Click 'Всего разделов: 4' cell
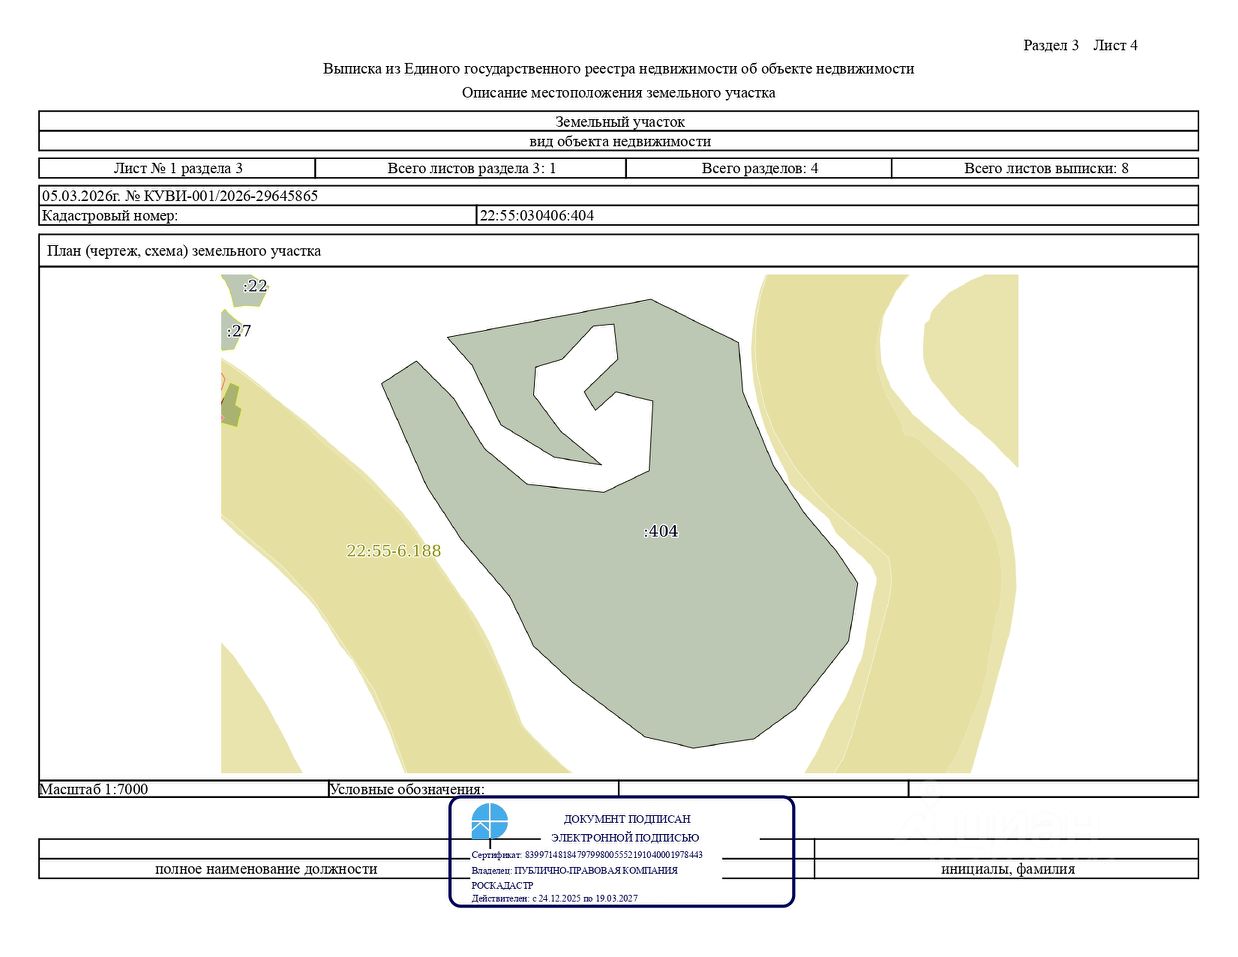The height and width of the screenshot is (957, 1238). 759,168
